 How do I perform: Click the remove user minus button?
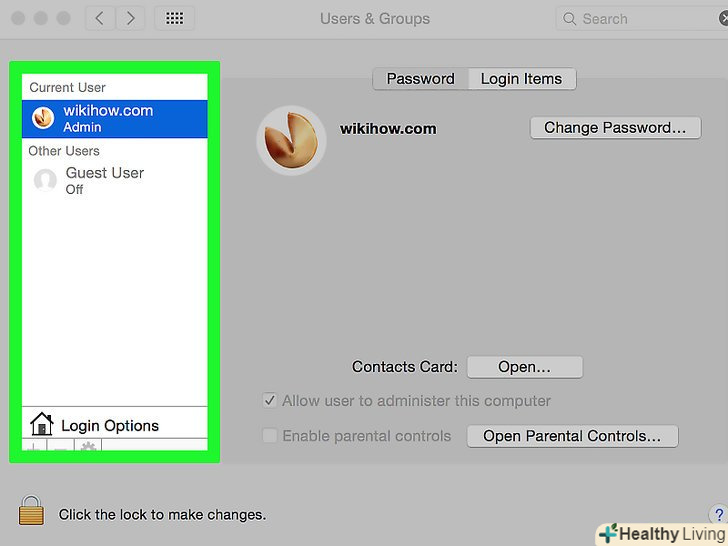click(61, 446)
